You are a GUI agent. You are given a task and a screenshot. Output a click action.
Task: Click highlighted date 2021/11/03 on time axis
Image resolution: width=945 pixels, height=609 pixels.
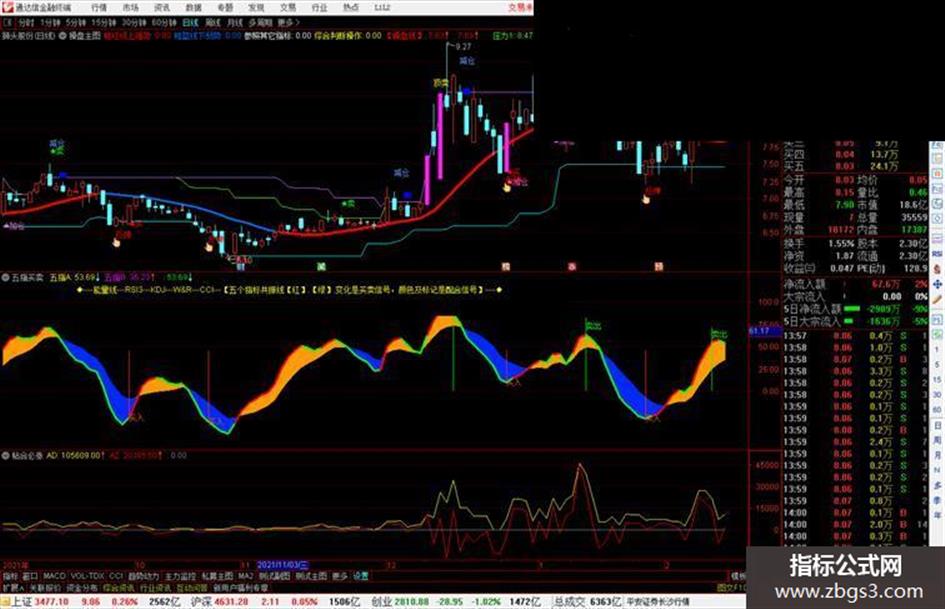[282, 566]
